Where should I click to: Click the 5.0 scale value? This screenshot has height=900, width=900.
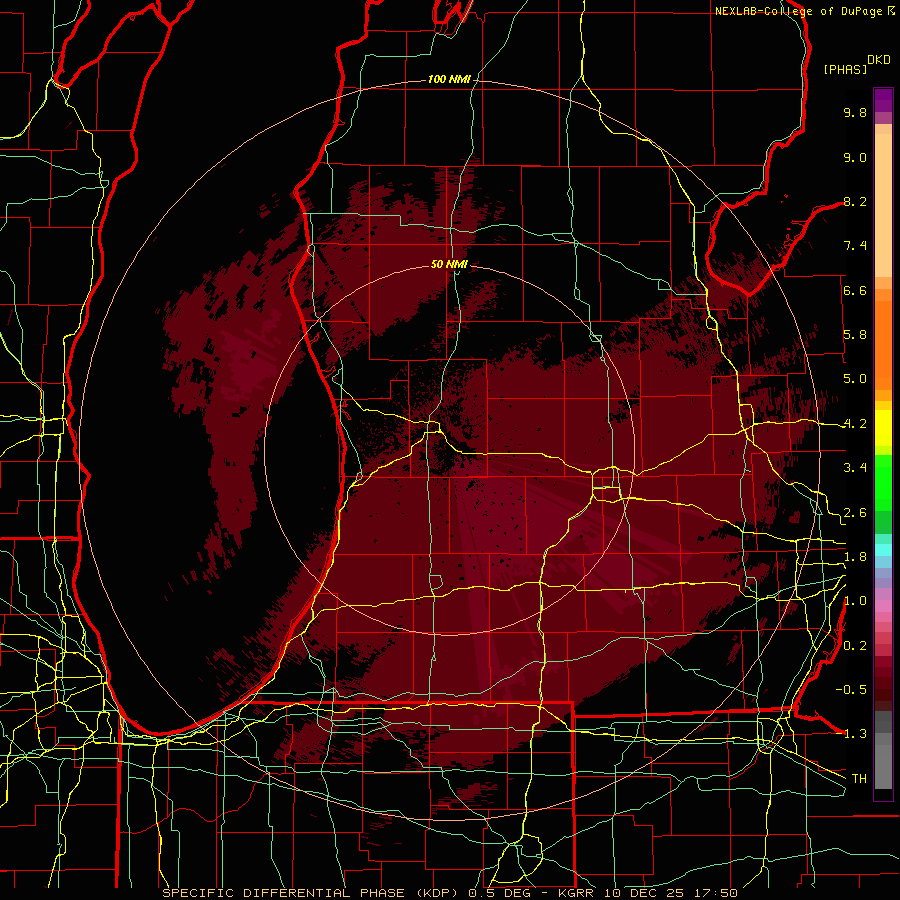pyautogui.click(x=855, y=379)
